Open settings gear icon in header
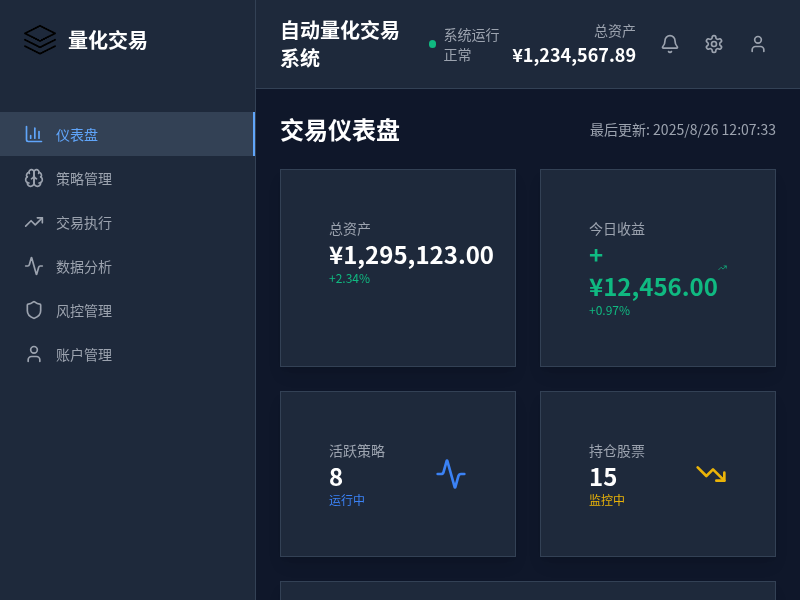This screenshot has width=800, height=600. pos(714,44)
